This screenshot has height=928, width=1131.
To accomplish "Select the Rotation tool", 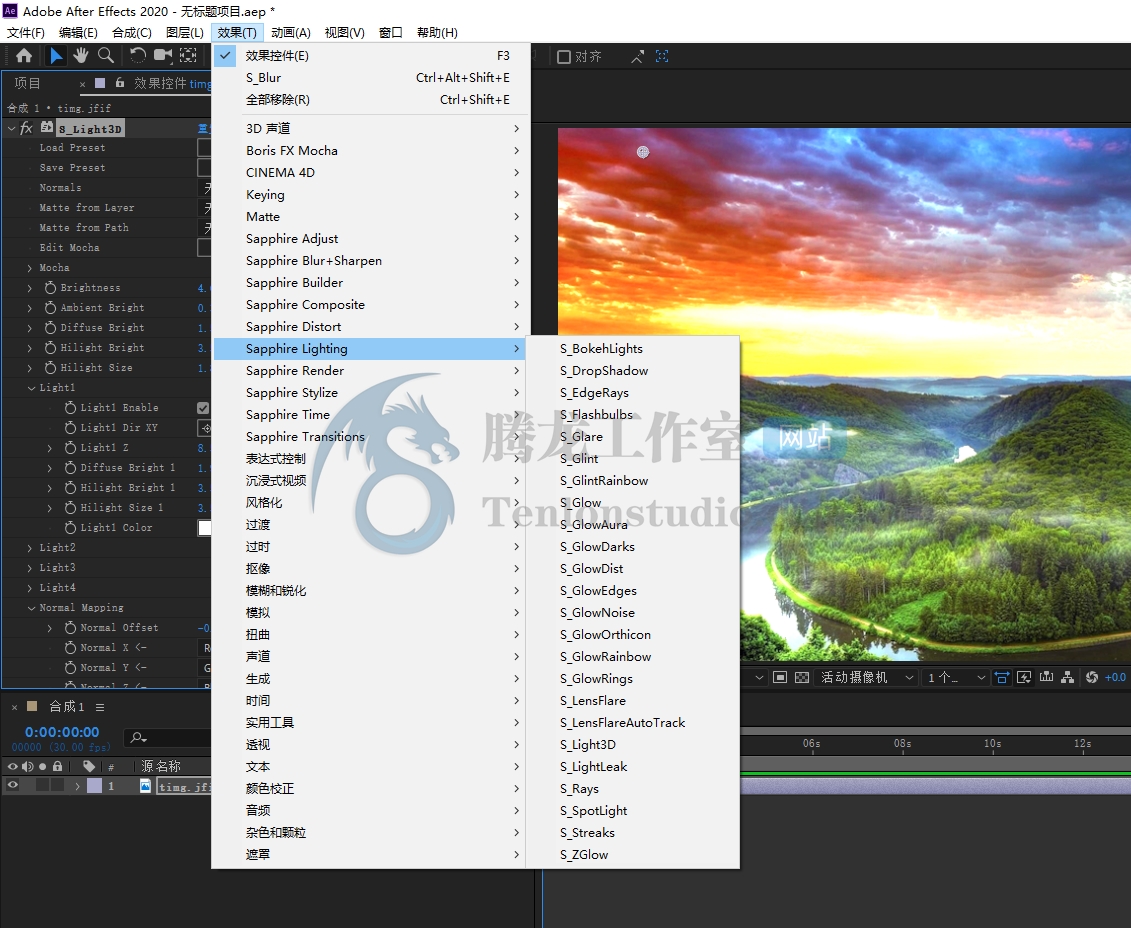I will pyautogui.click(x=137, y=56).
